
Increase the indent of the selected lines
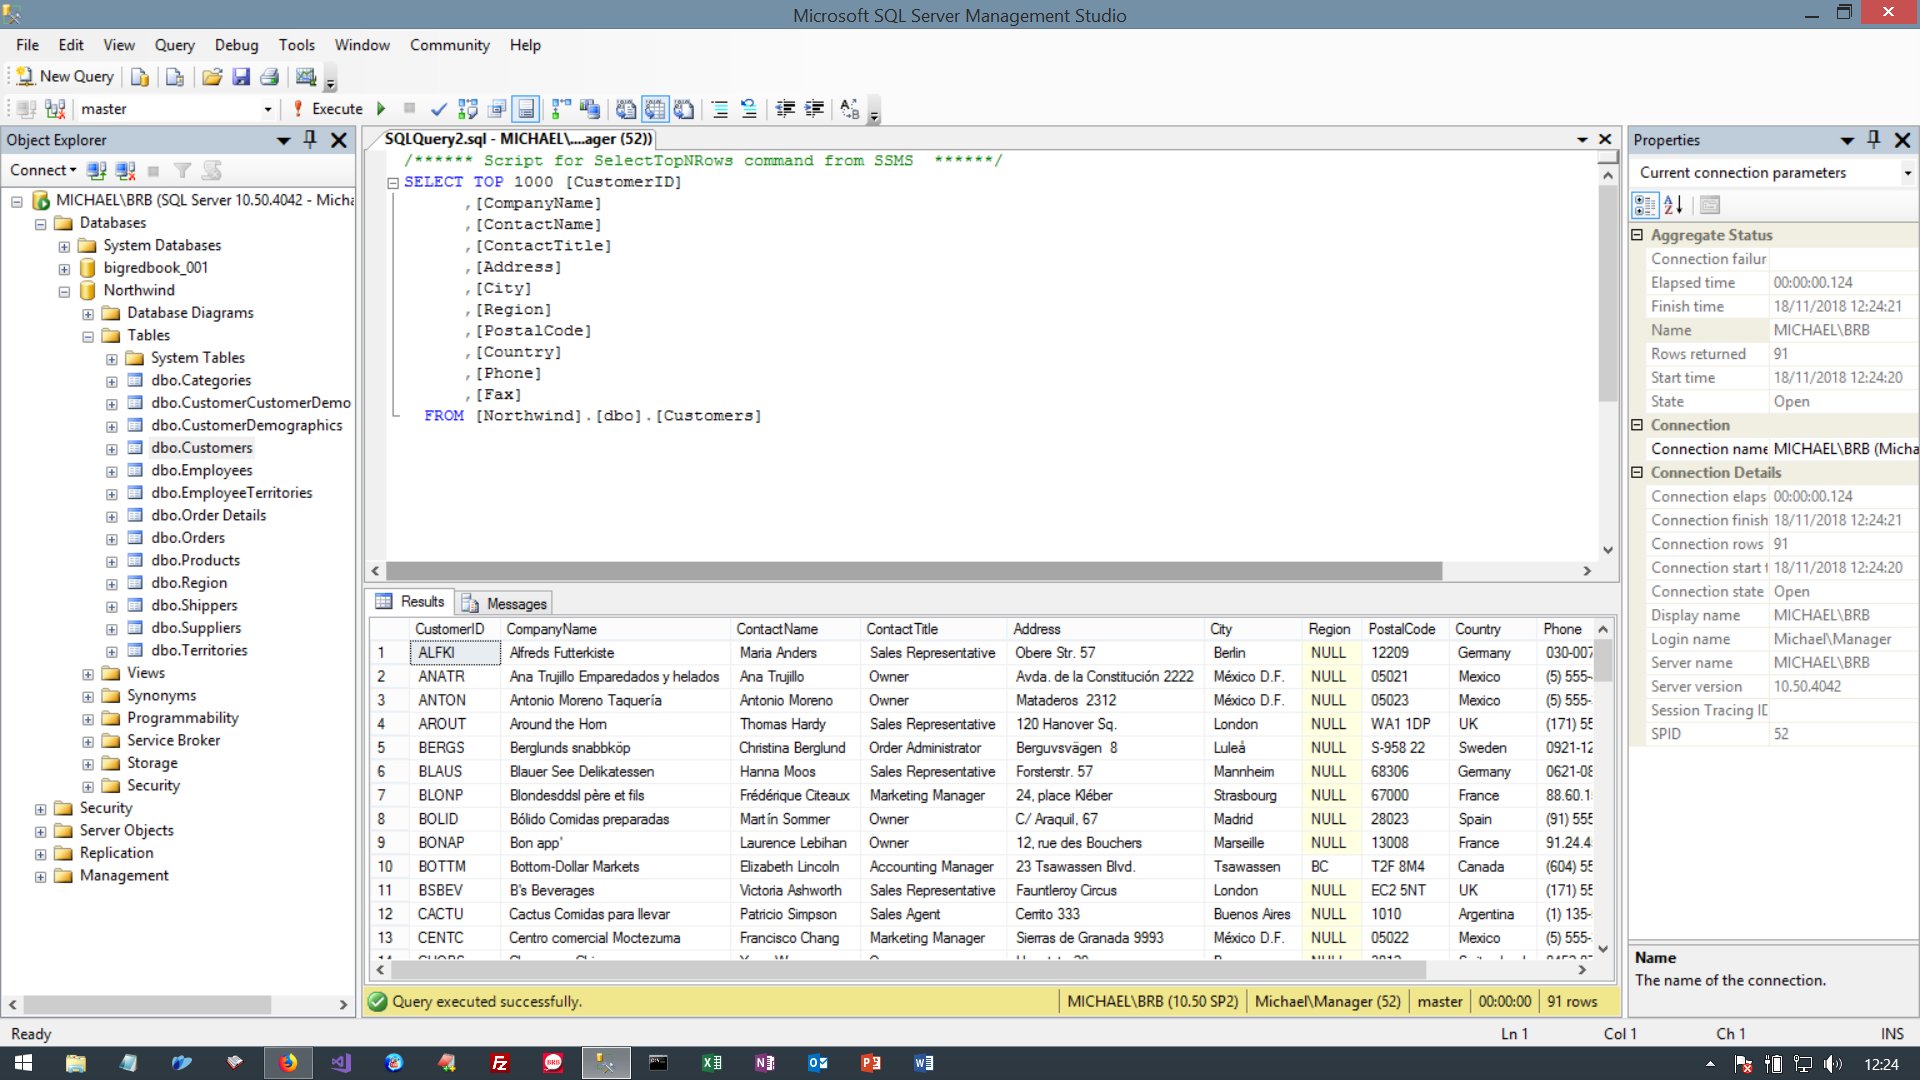pos(815,109)
